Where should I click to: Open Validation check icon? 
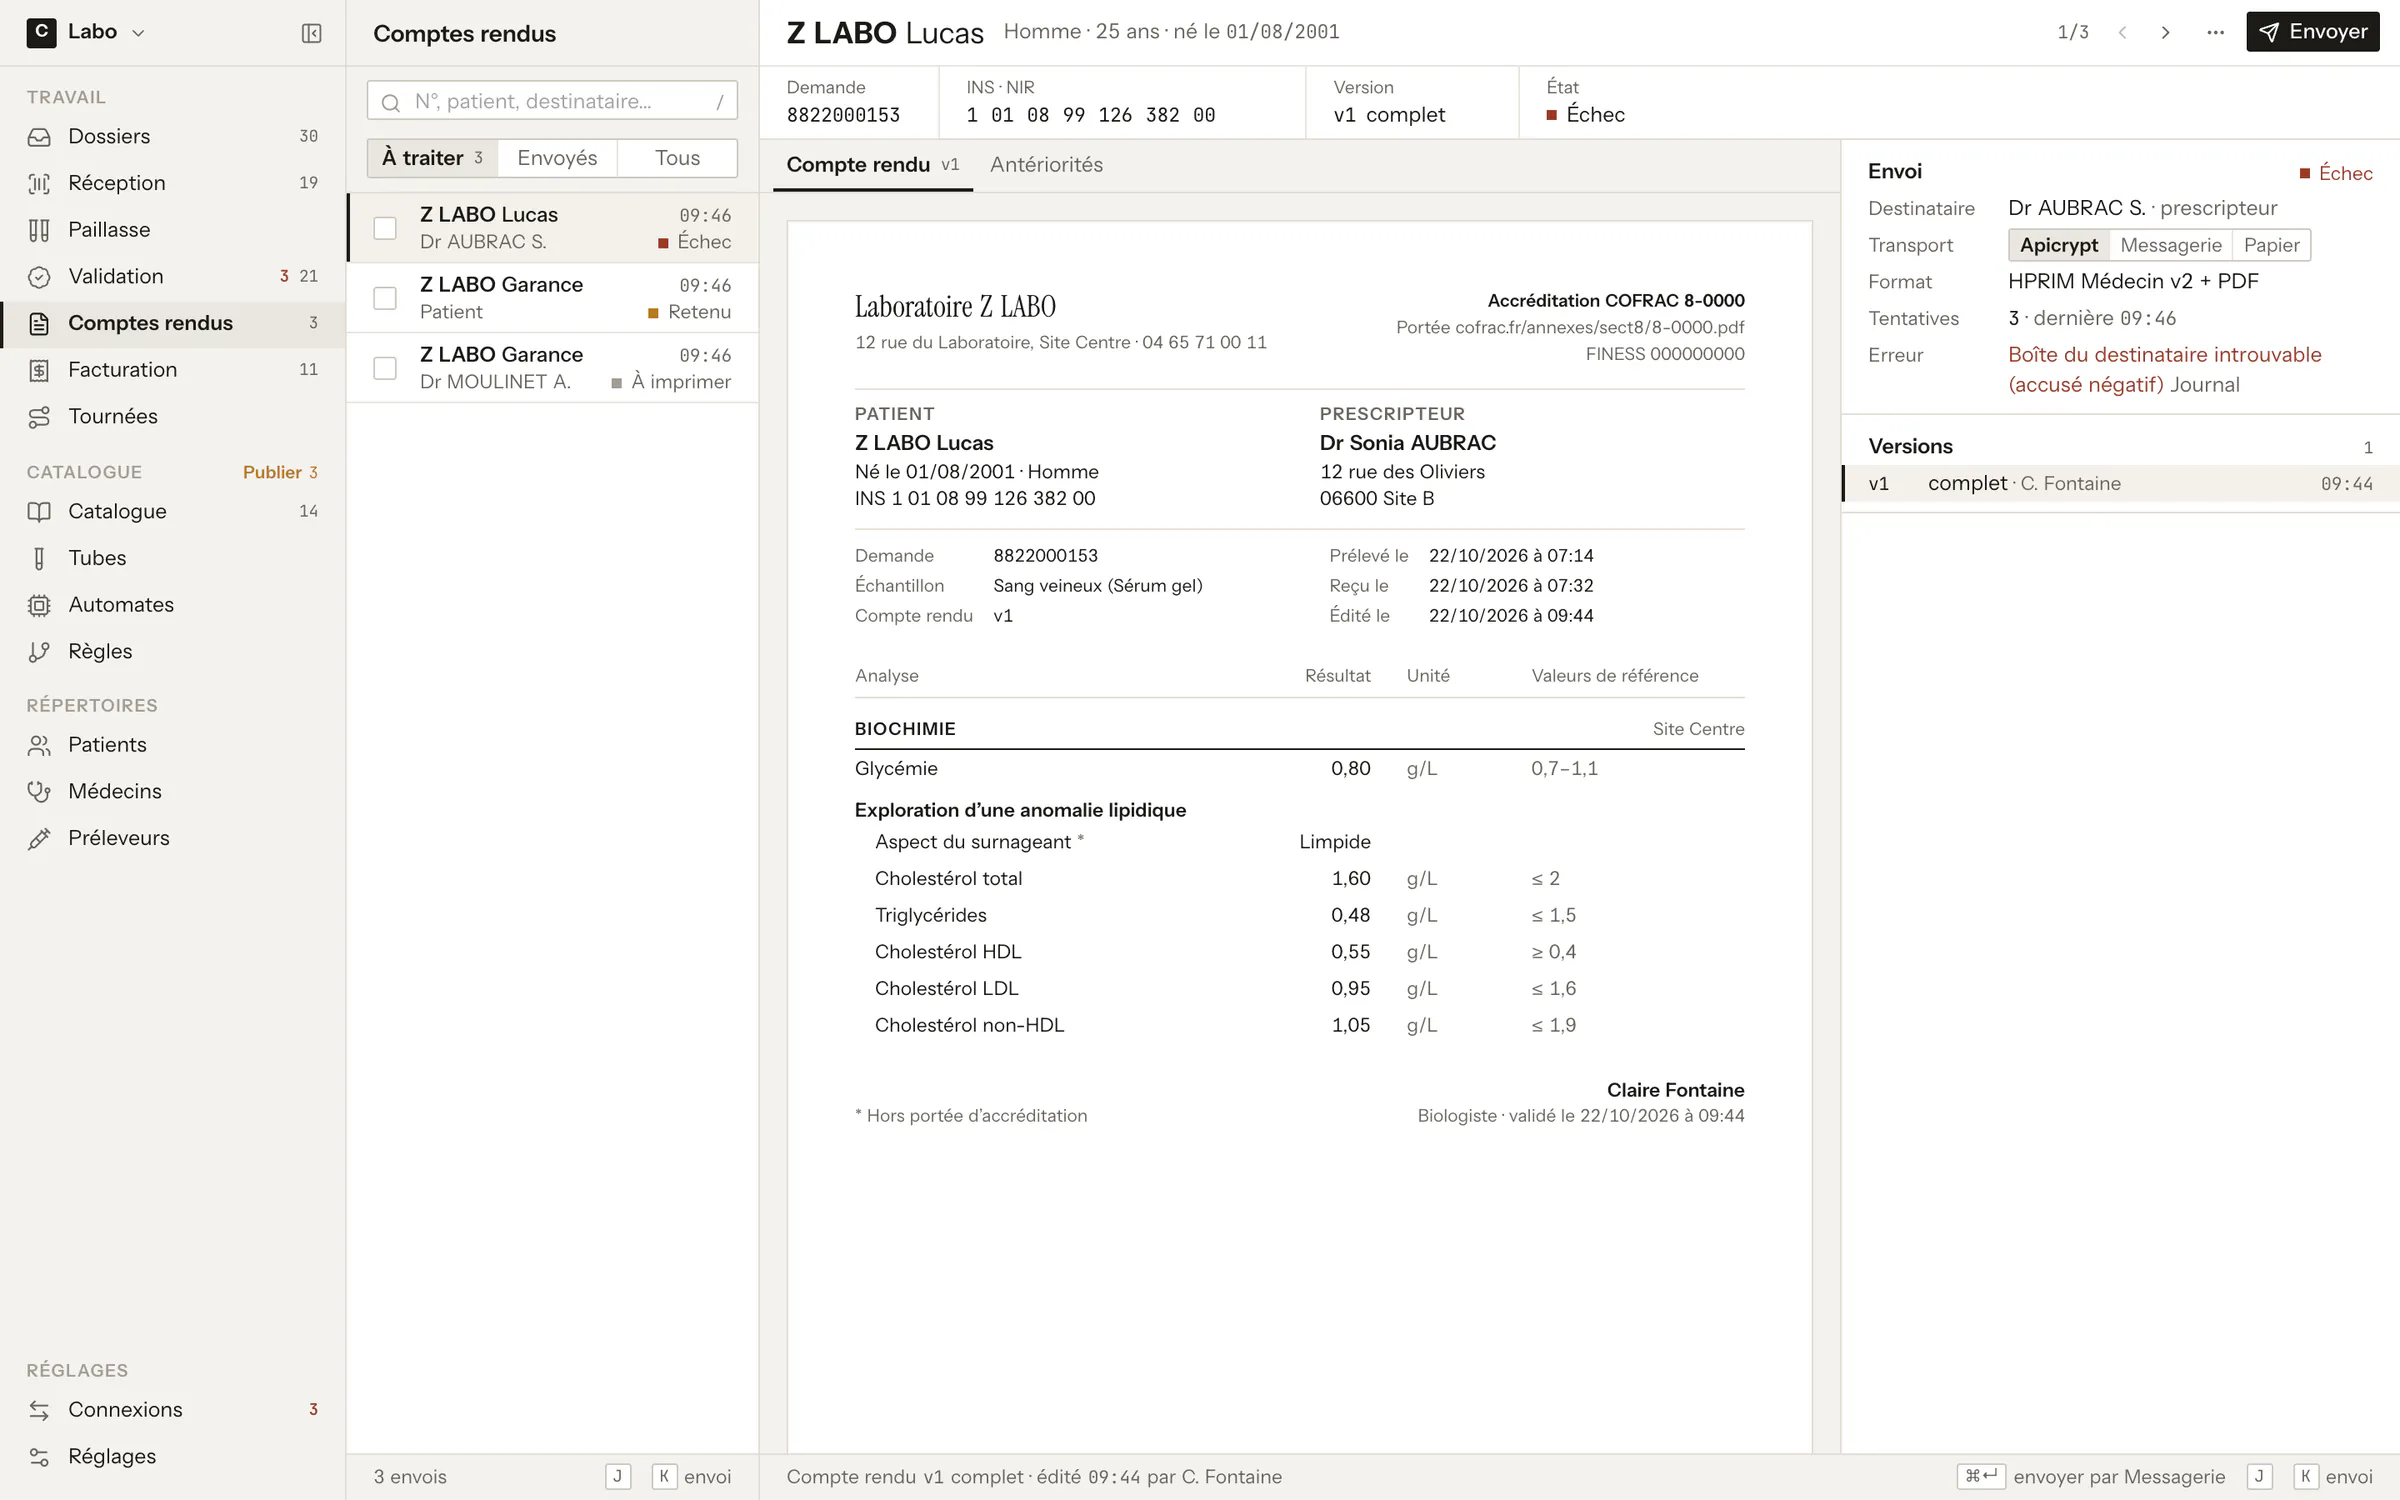(x=39, y=277)
